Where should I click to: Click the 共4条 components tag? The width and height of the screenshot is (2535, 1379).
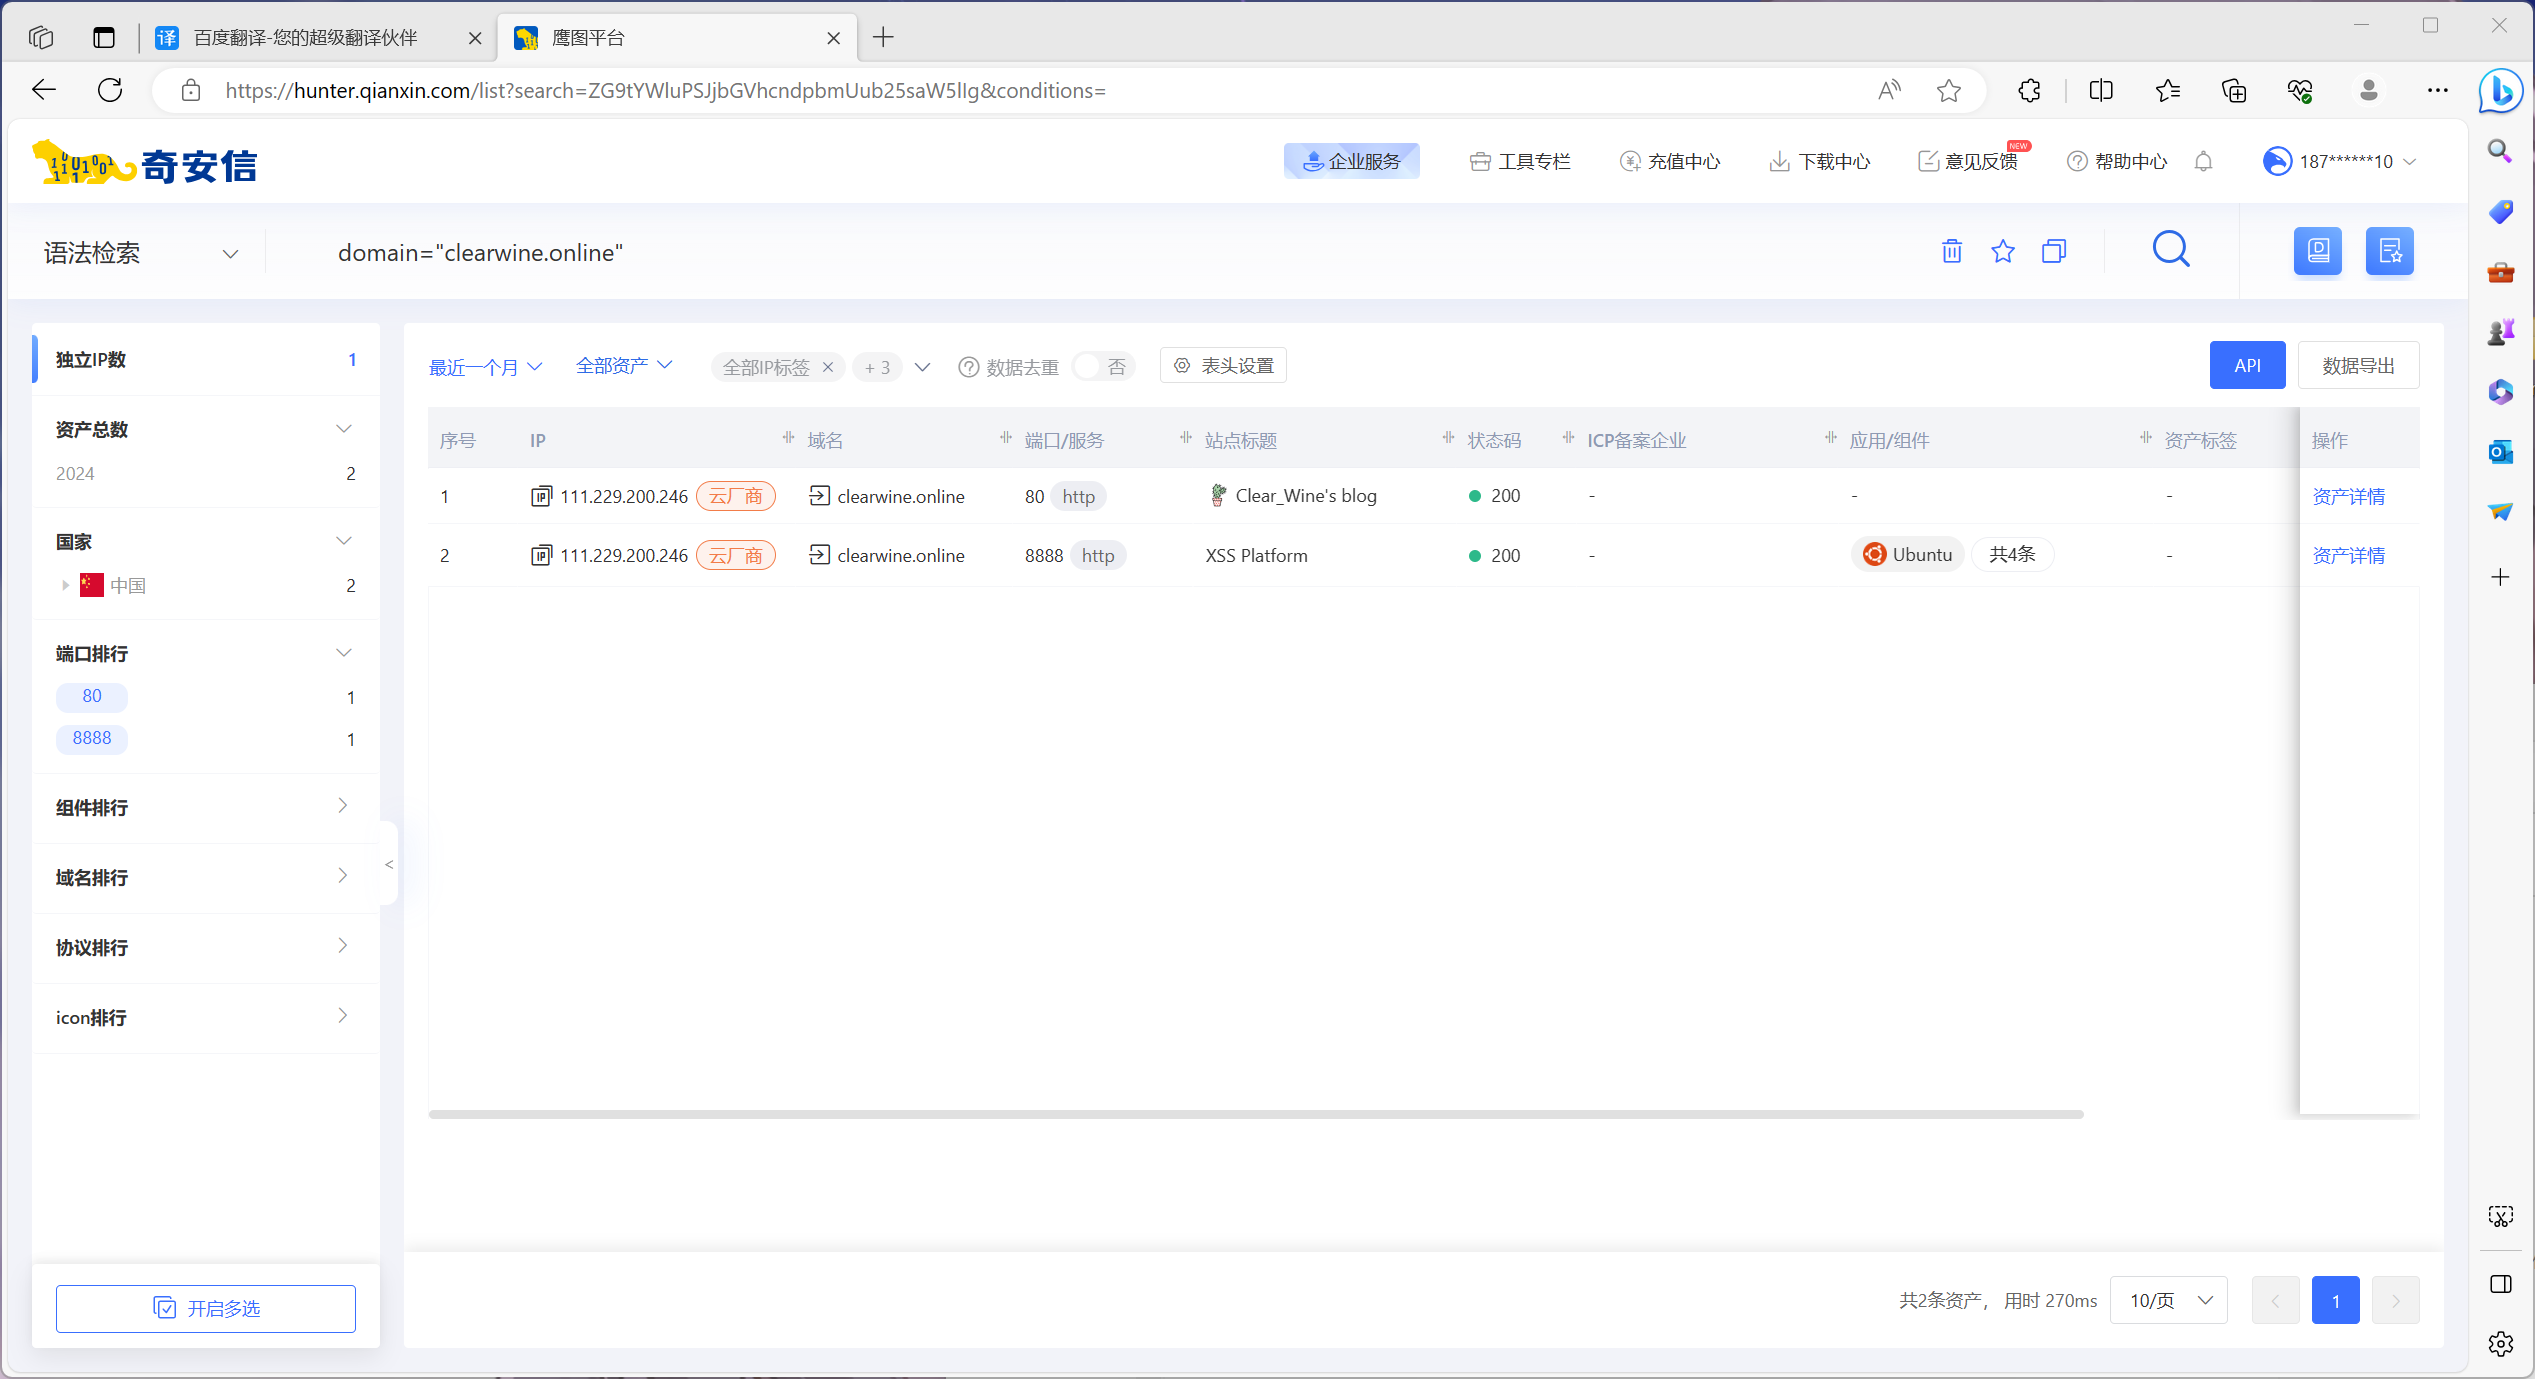point(2012,554)
